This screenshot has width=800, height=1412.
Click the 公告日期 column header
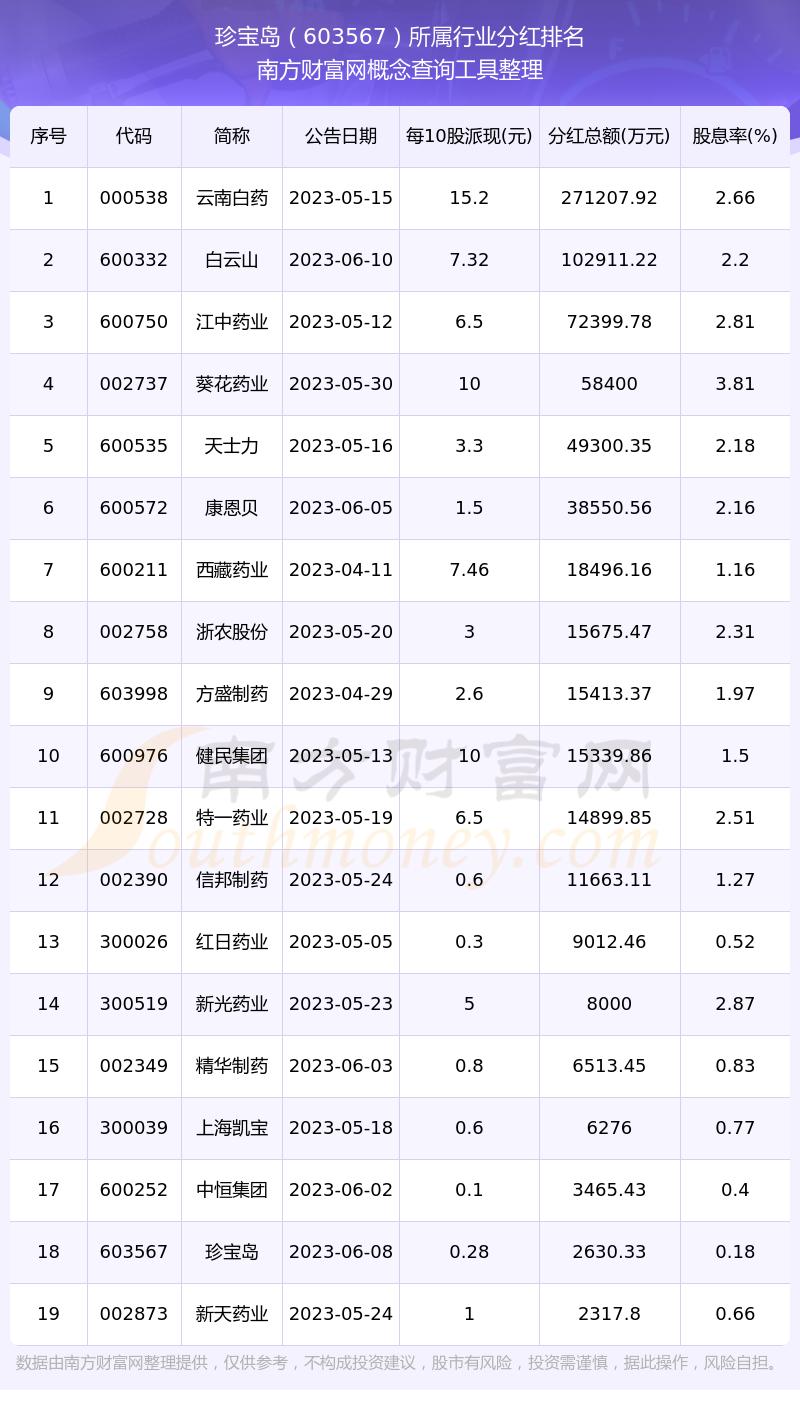(x=341, y=136)
